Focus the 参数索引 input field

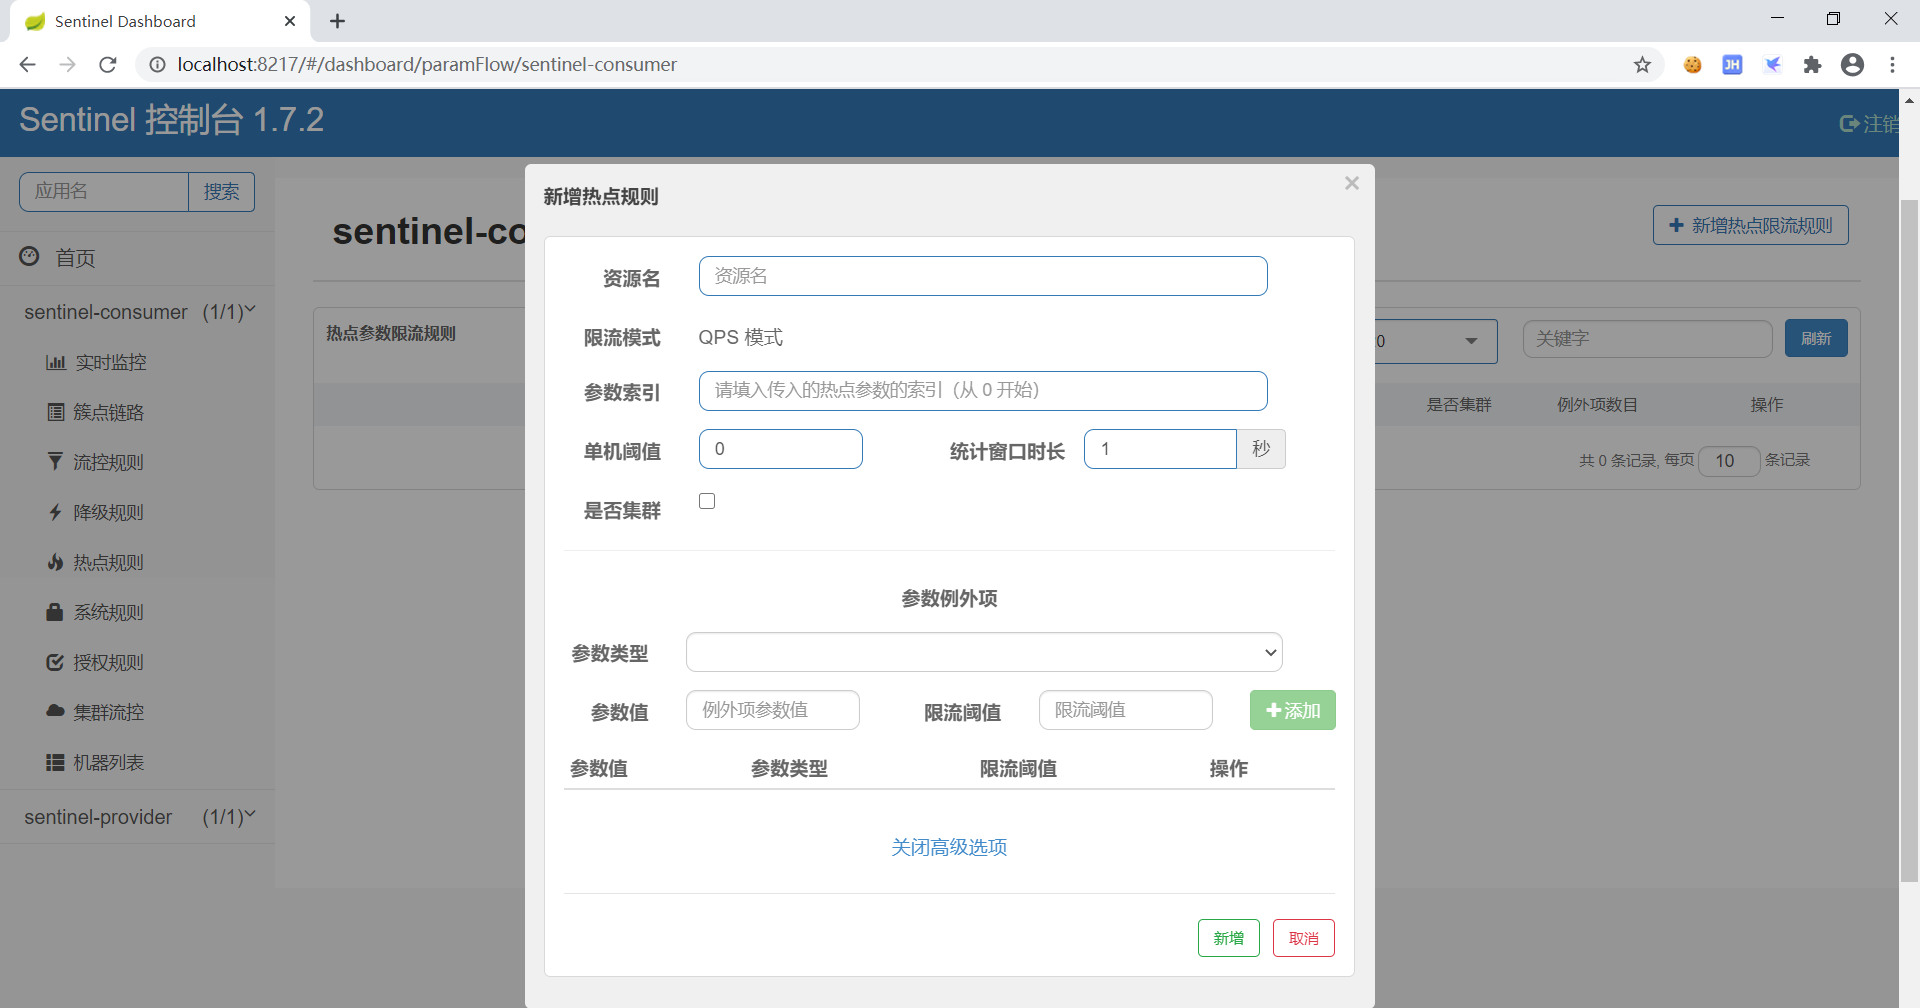983,391
